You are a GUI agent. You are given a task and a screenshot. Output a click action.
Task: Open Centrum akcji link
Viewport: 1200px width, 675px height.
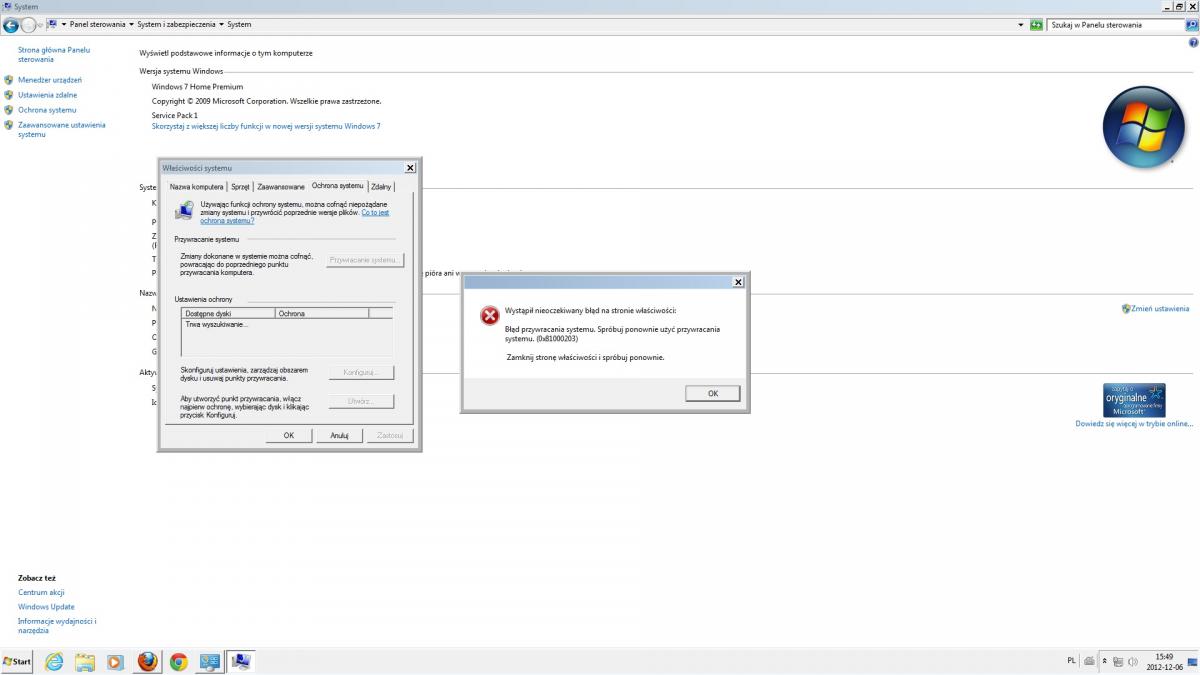pyautogui.click(x=41, y=592)
